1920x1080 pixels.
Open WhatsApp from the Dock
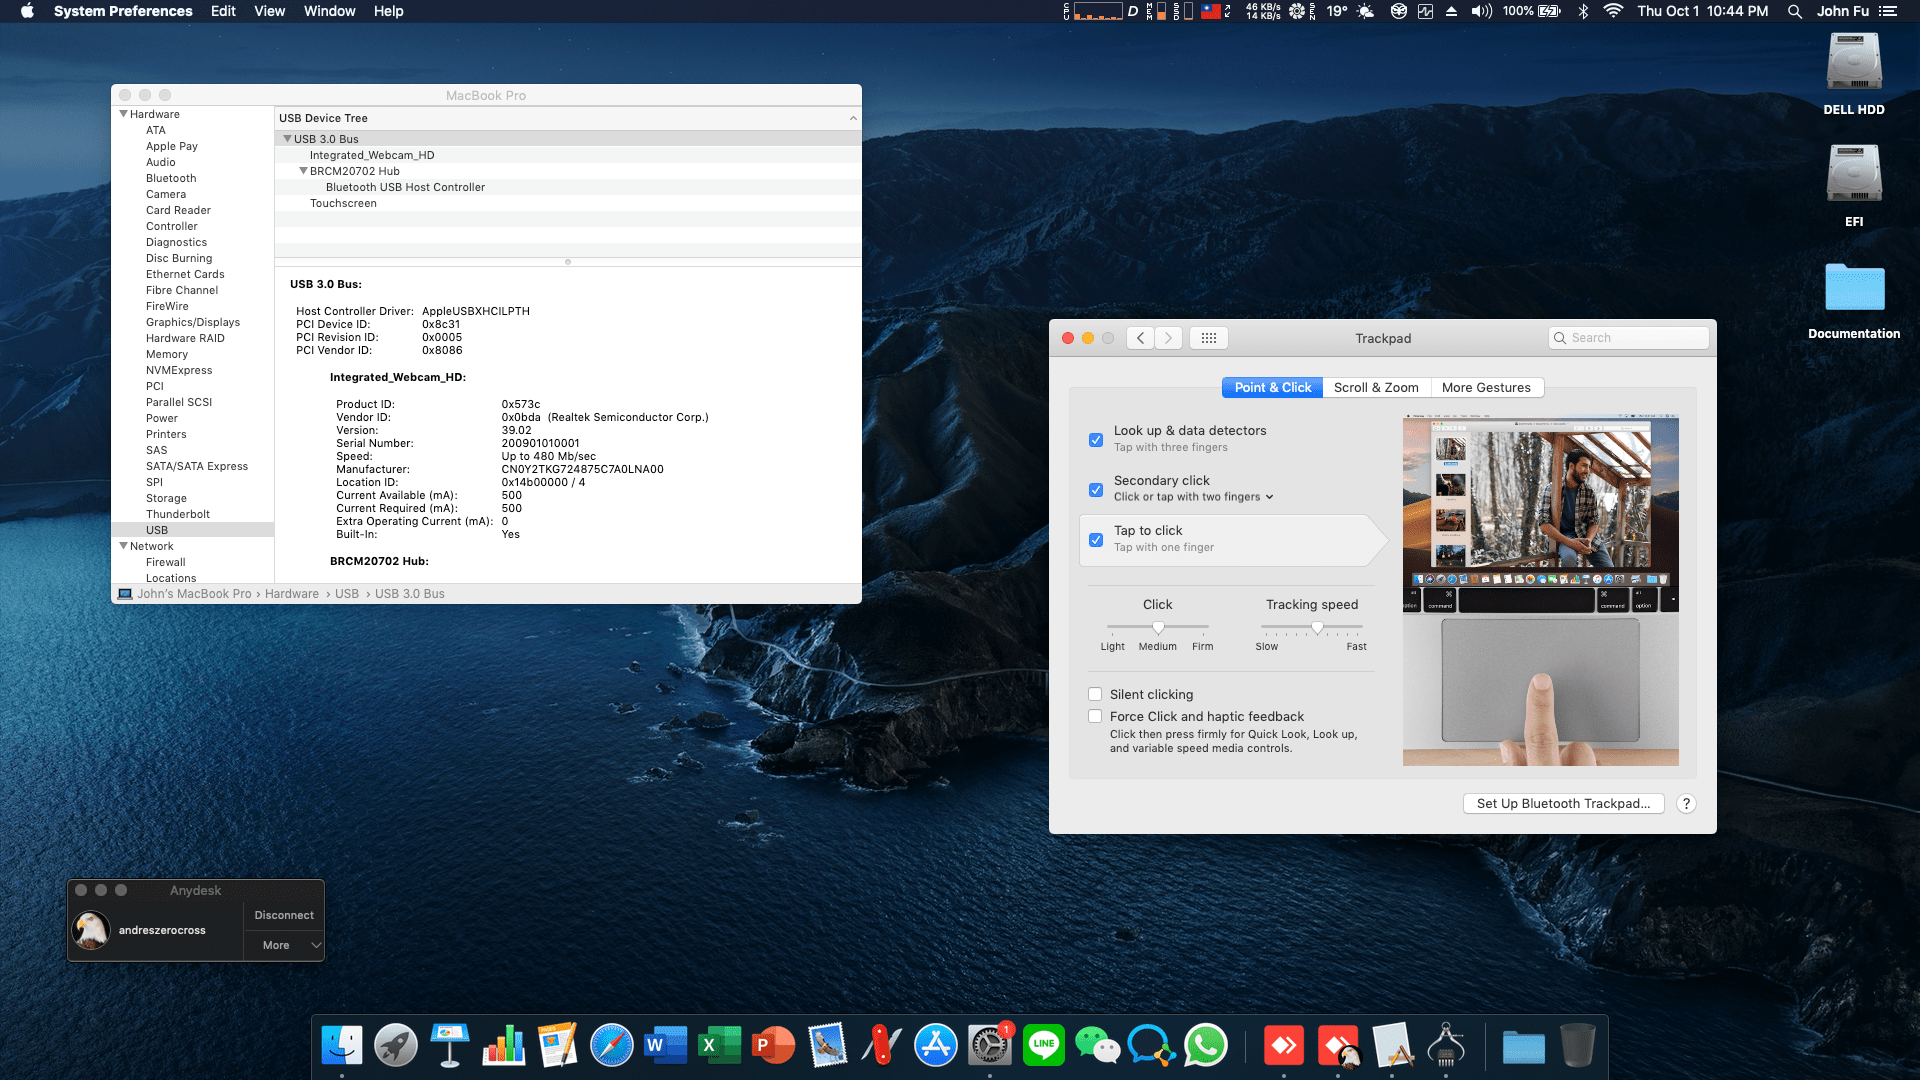pyautogui.click(x=1207, y=1044)
